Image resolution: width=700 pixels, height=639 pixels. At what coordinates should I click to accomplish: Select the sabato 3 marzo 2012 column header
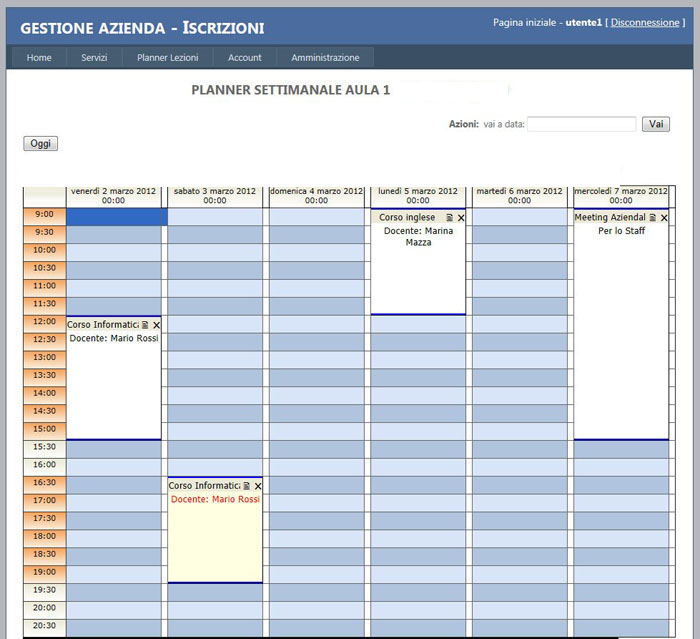[x=215, y=196]
